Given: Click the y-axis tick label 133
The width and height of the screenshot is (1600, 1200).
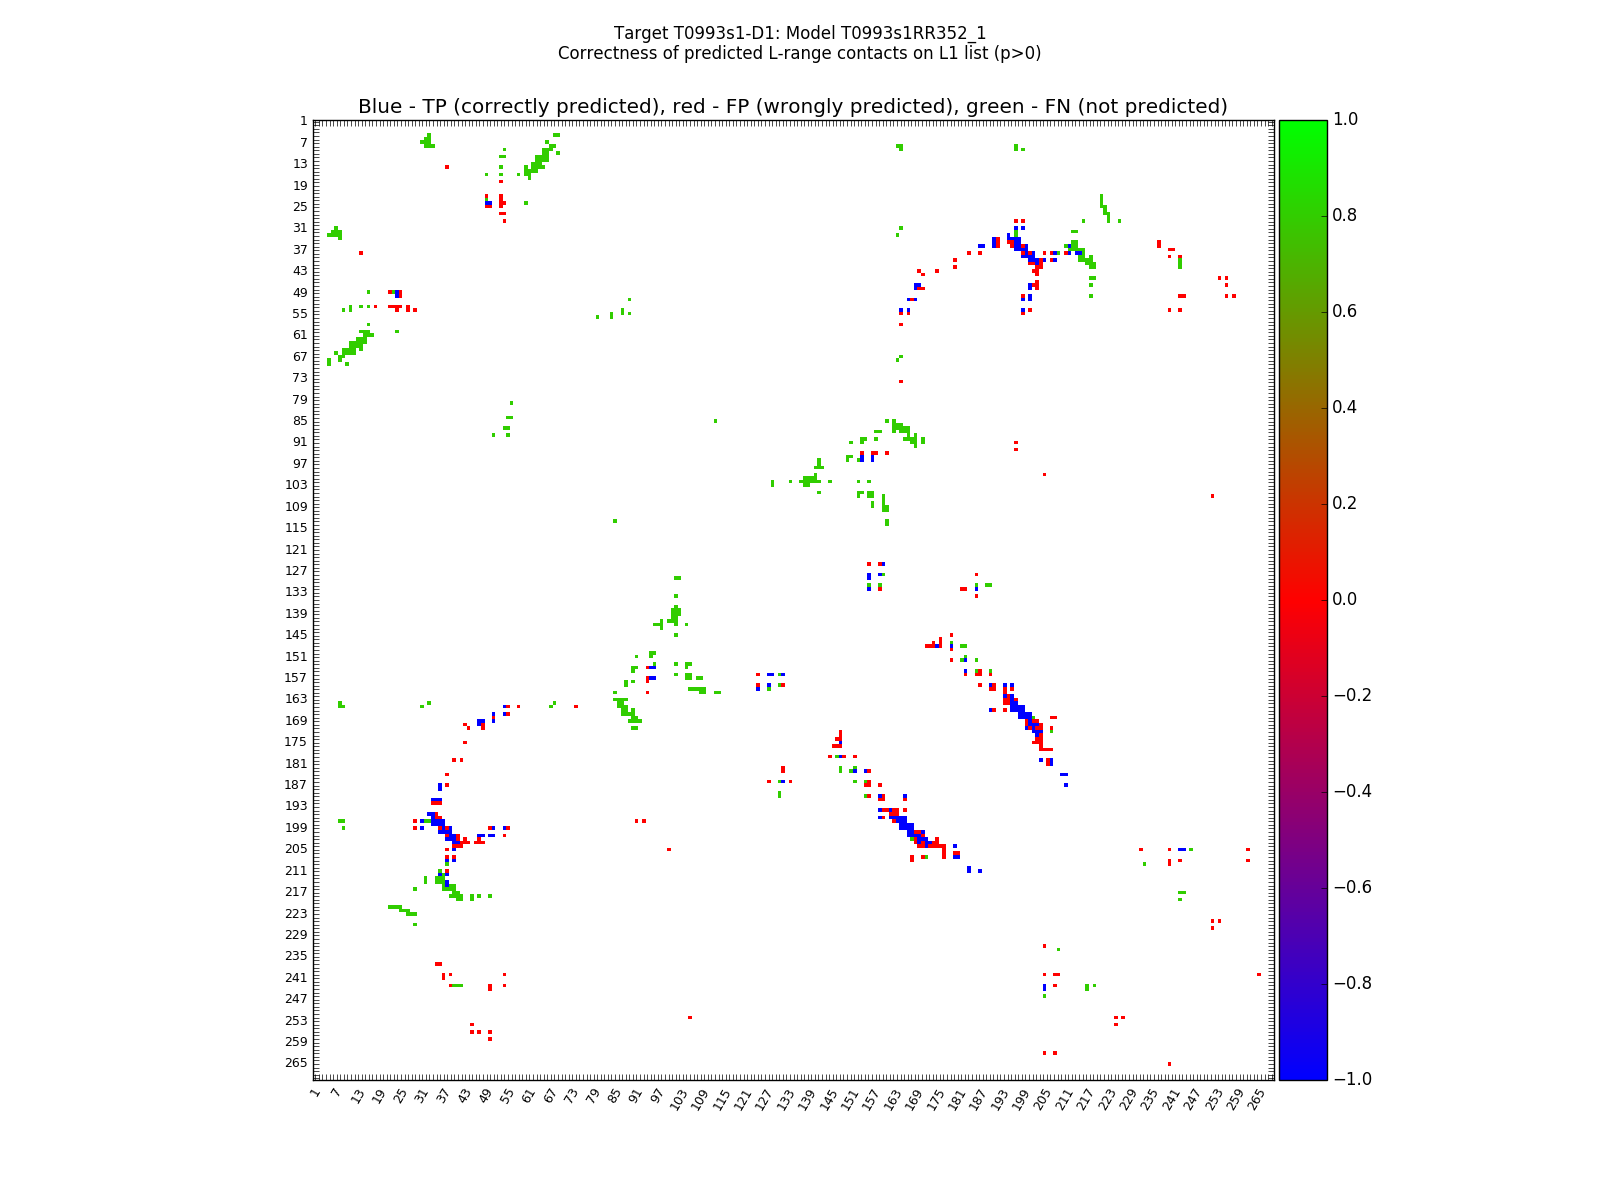Looking at the screenshot, I should [x=296, y=592].
